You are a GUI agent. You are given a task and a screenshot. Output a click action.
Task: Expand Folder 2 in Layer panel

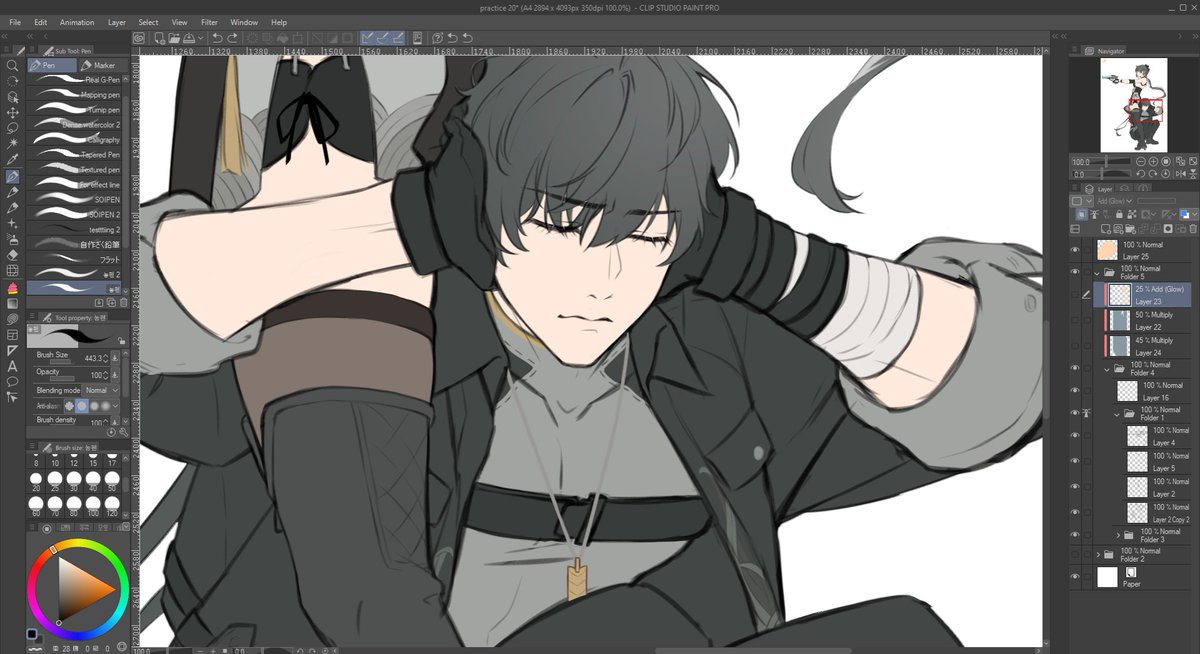[1098, 554]
